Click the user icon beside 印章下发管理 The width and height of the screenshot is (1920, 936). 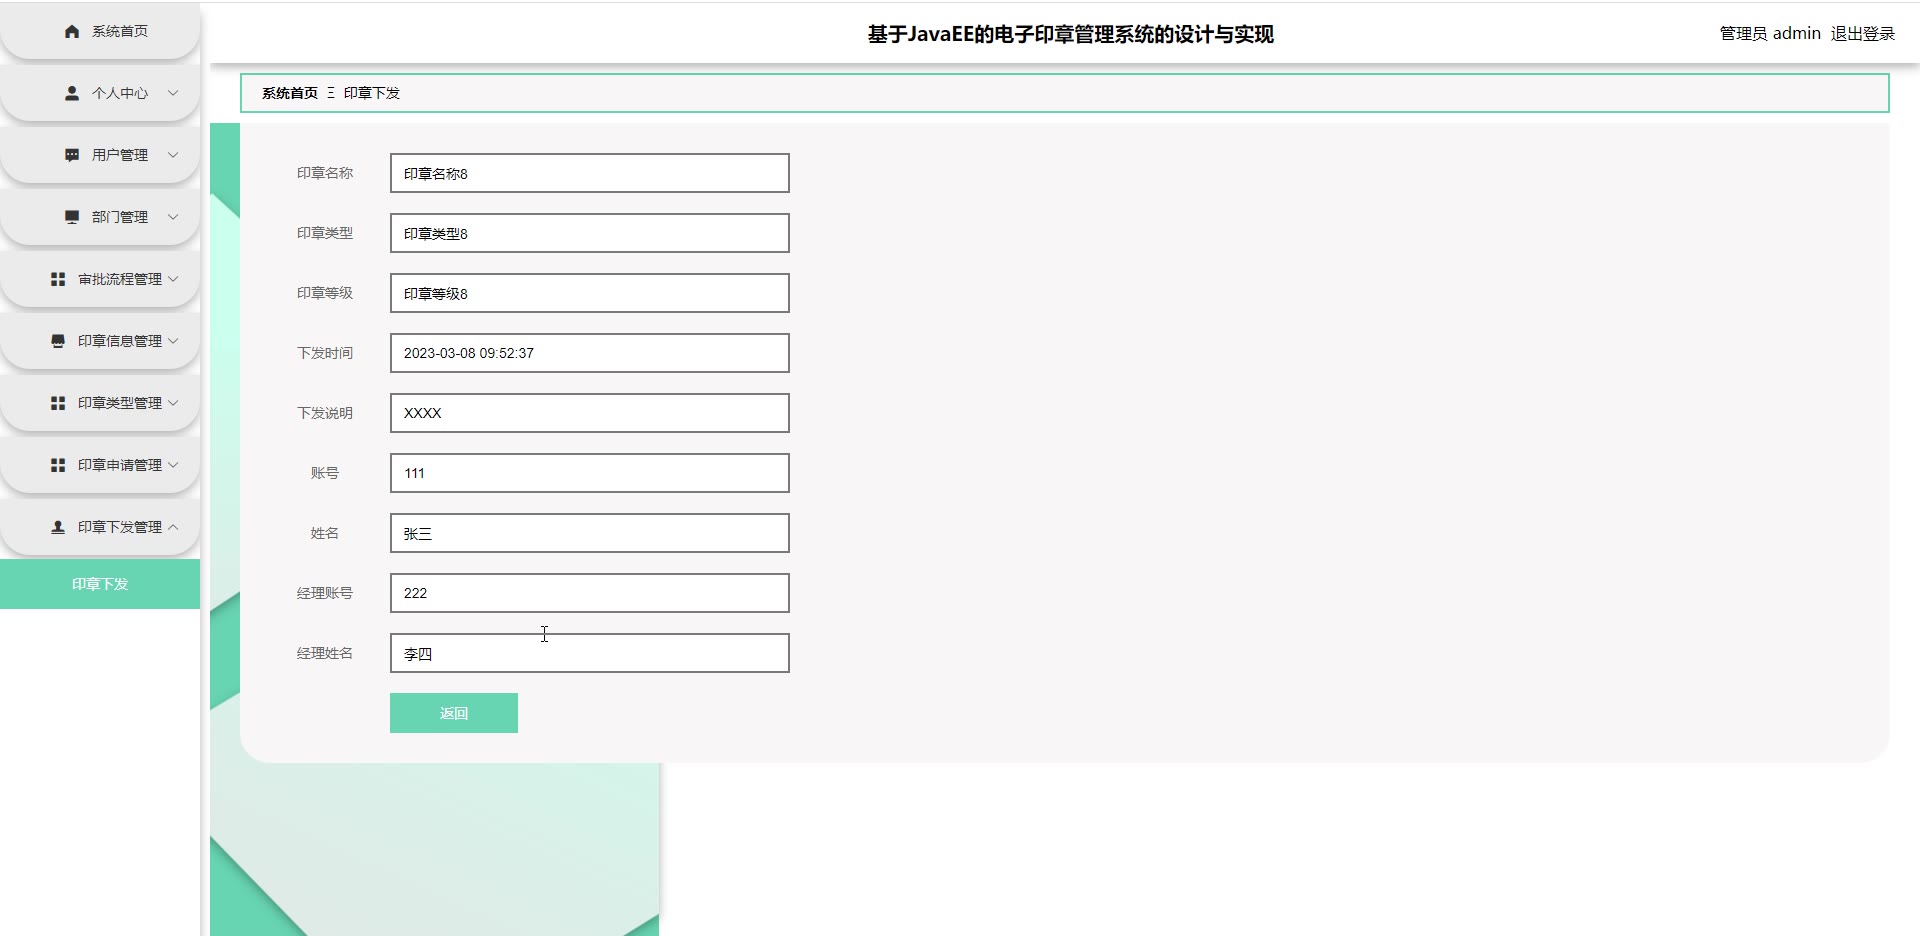(58, 527)
